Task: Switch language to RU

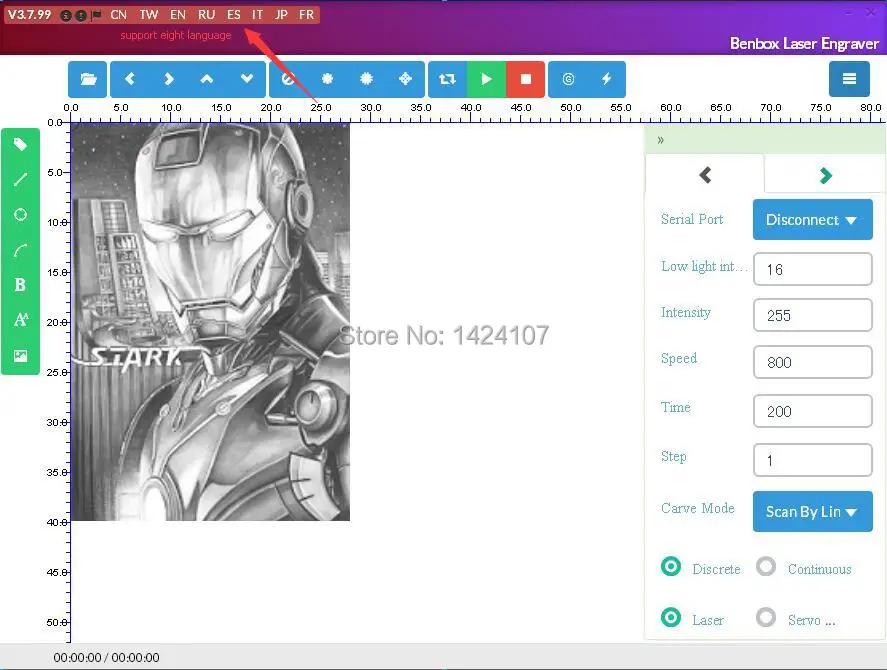Action: (x=206, y=15)
